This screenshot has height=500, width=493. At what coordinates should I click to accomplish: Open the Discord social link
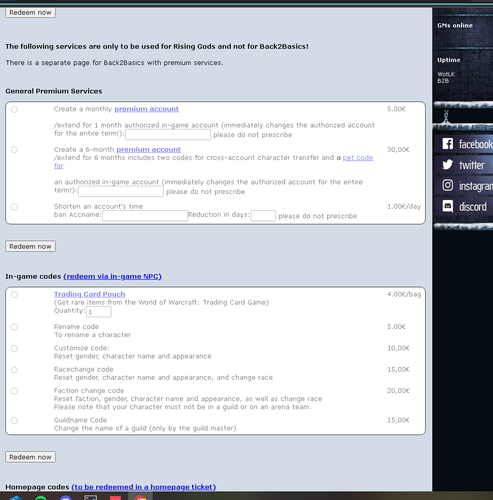point(464,206)
